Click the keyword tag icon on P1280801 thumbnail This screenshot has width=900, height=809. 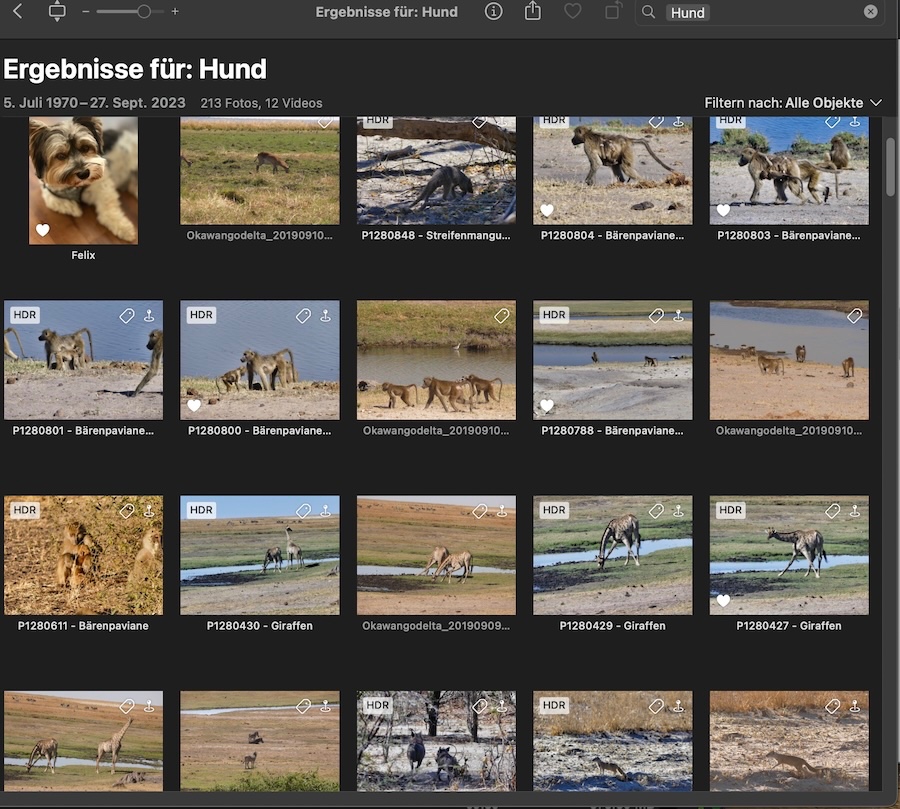127,316
